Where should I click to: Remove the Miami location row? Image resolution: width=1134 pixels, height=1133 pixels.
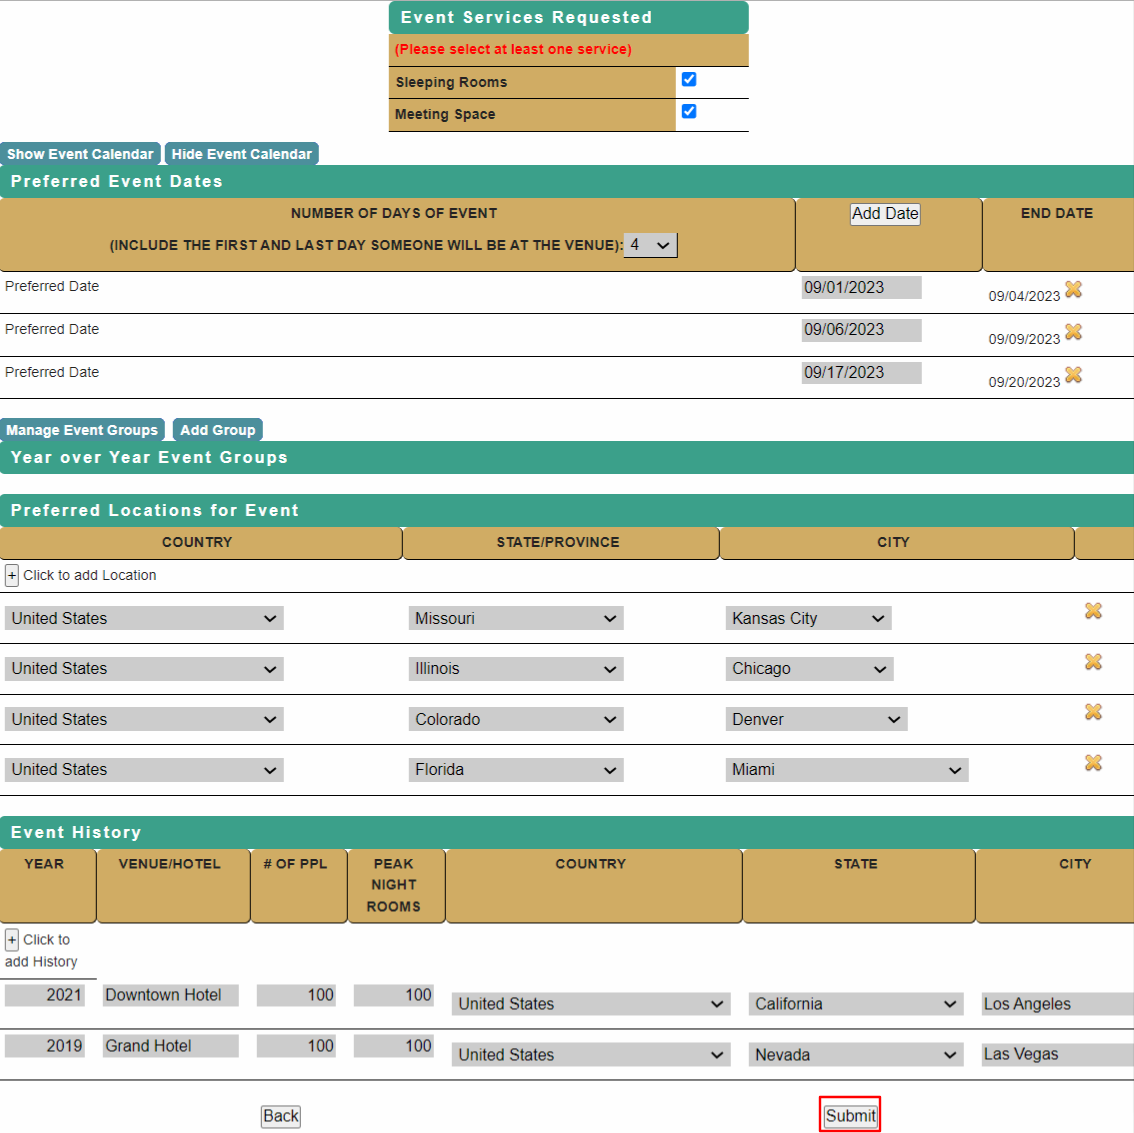click(1093, 763)
